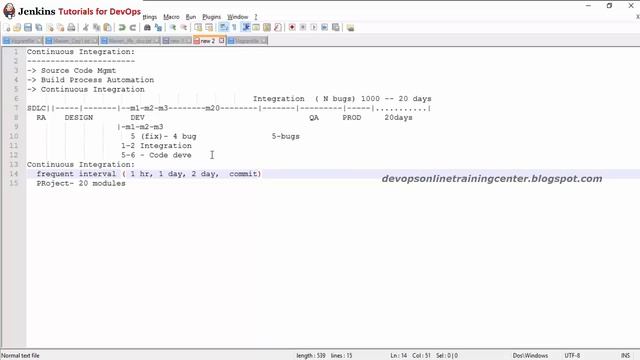Click the word 'PROD' on line 8
Screen dimensions: 640x360
point(352,118)
